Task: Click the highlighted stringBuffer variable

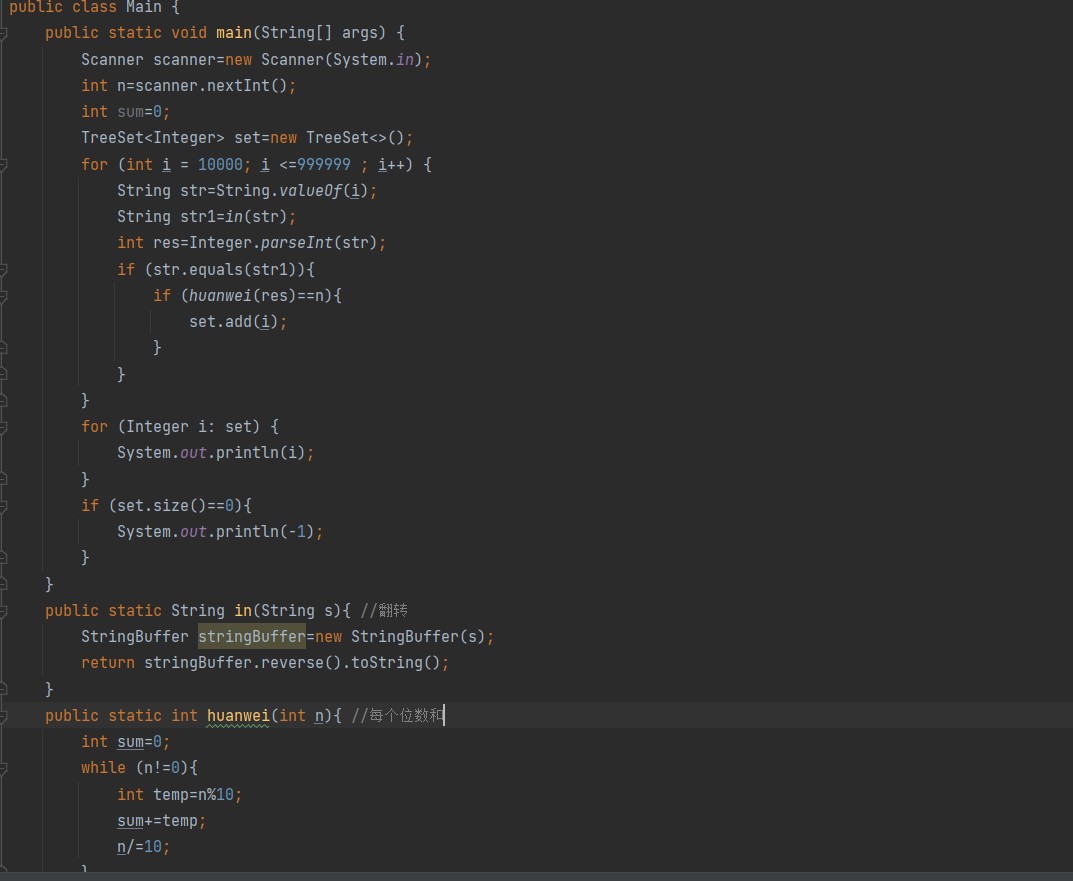Action: coord(251,636)
